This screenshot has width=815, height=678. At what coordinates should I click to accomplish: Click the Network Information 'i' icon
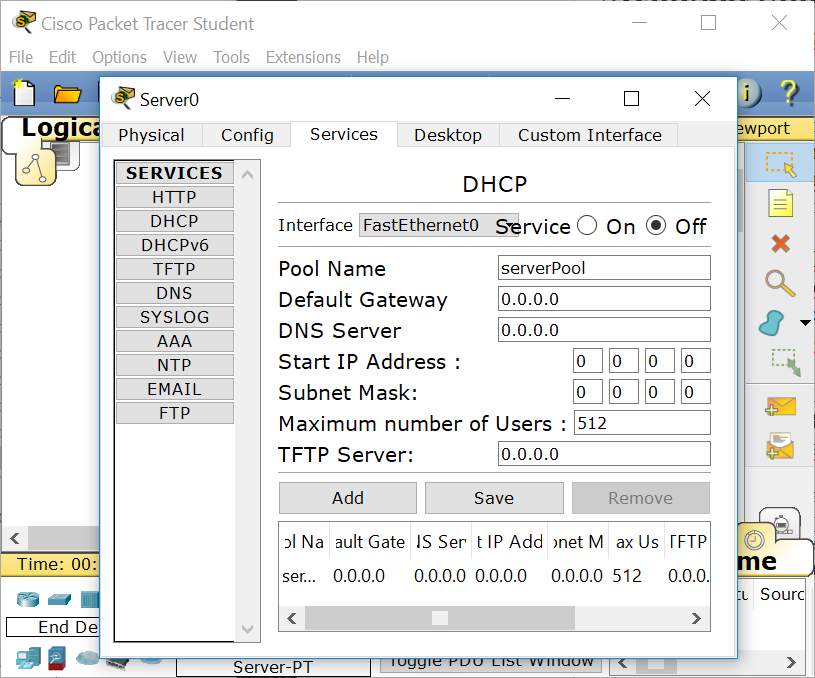click(750, 94)
